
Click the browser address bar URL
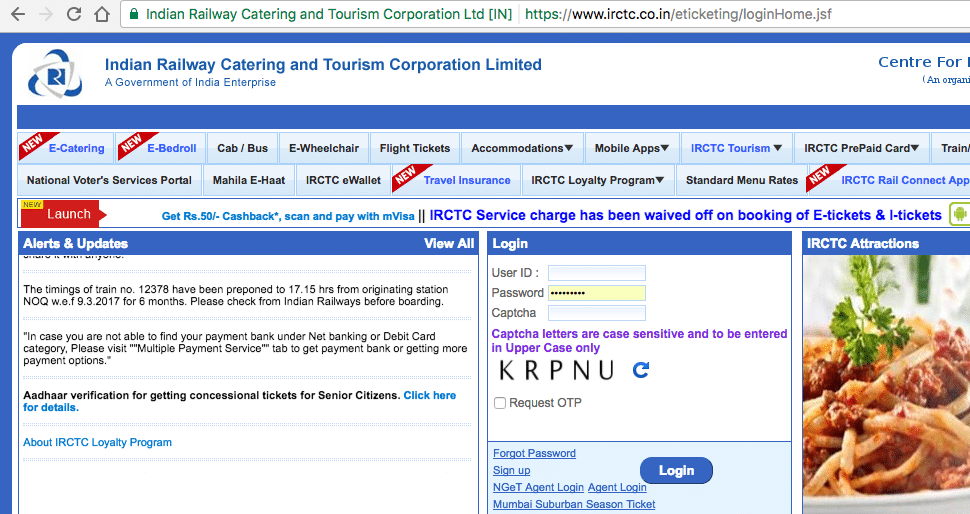679,14
